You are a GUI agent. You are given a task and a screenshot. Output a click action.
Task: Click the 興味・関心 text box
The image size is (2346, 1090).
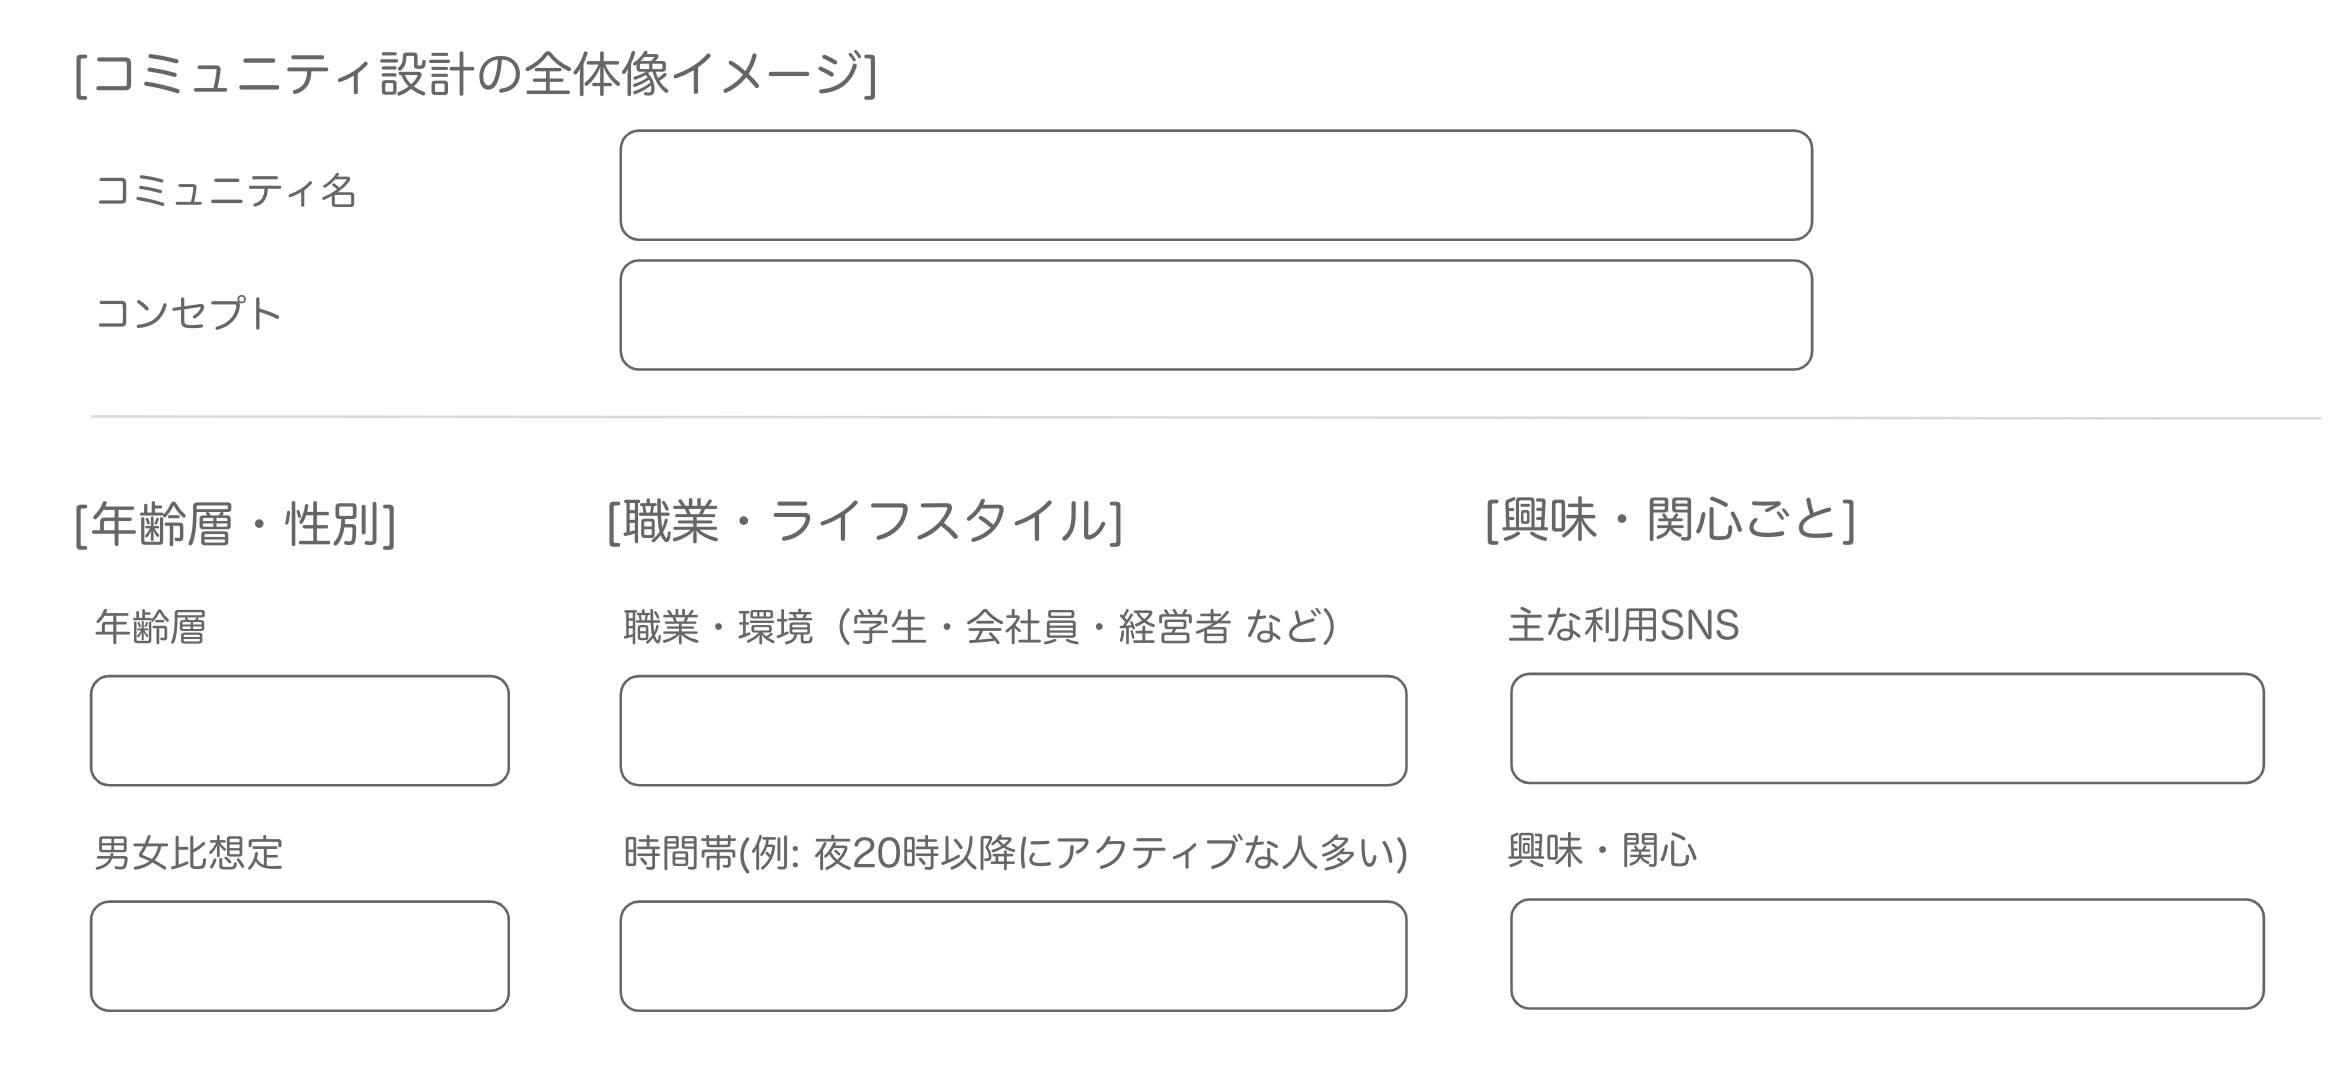[1887, 954]
